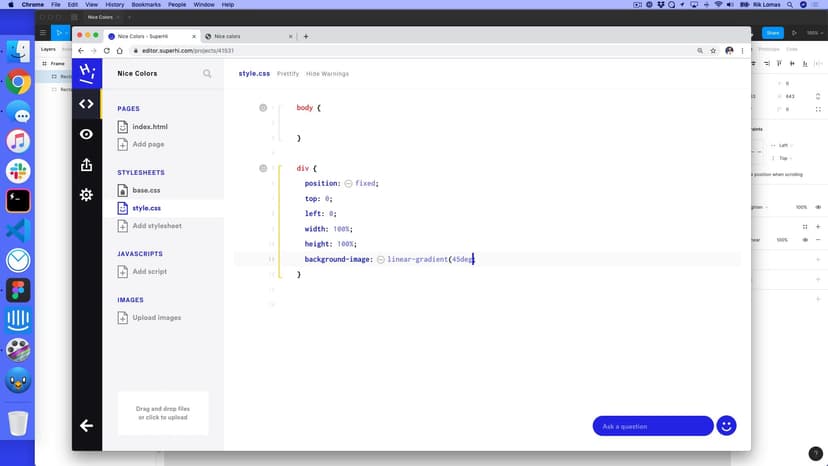Click Add stylesheet in sidebar
Image resolution: width=828 pixels, height=466 pixels.
(x=156, y=226)
